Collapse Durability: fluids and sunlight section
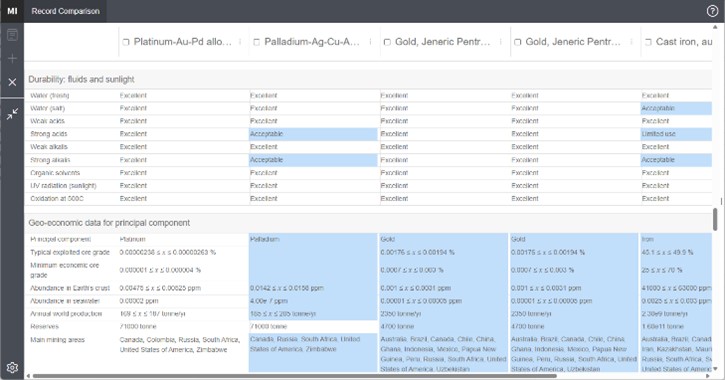Viewport: 725px width, 380px height. click(368, 80)
